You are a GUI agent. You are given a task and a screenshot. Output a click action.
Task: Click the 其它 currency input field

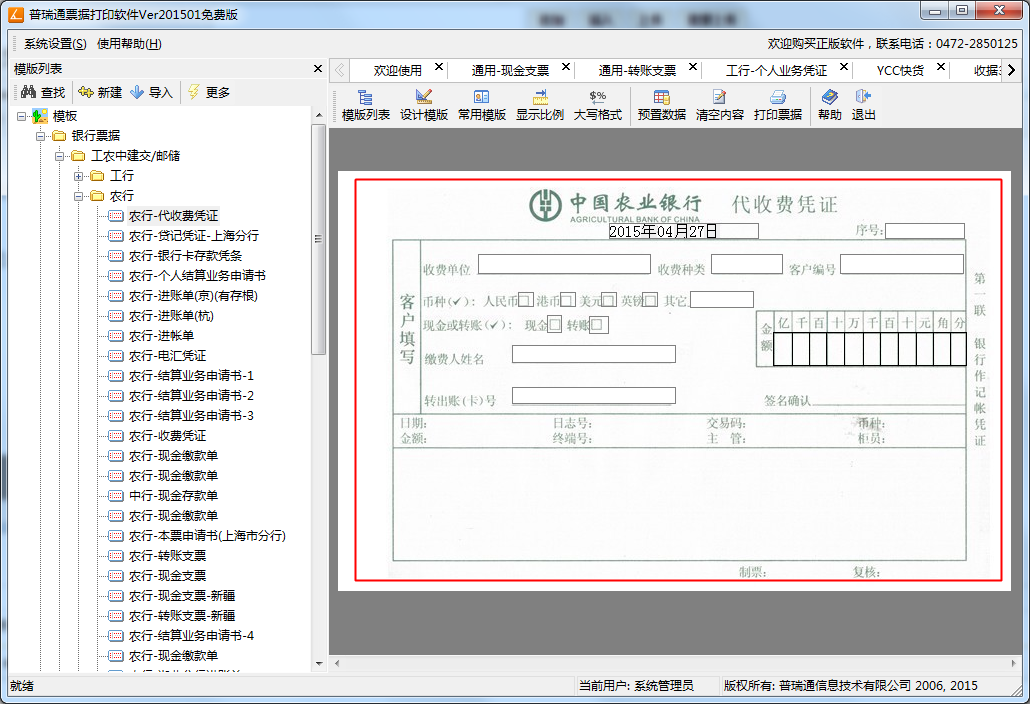[722, 299]
